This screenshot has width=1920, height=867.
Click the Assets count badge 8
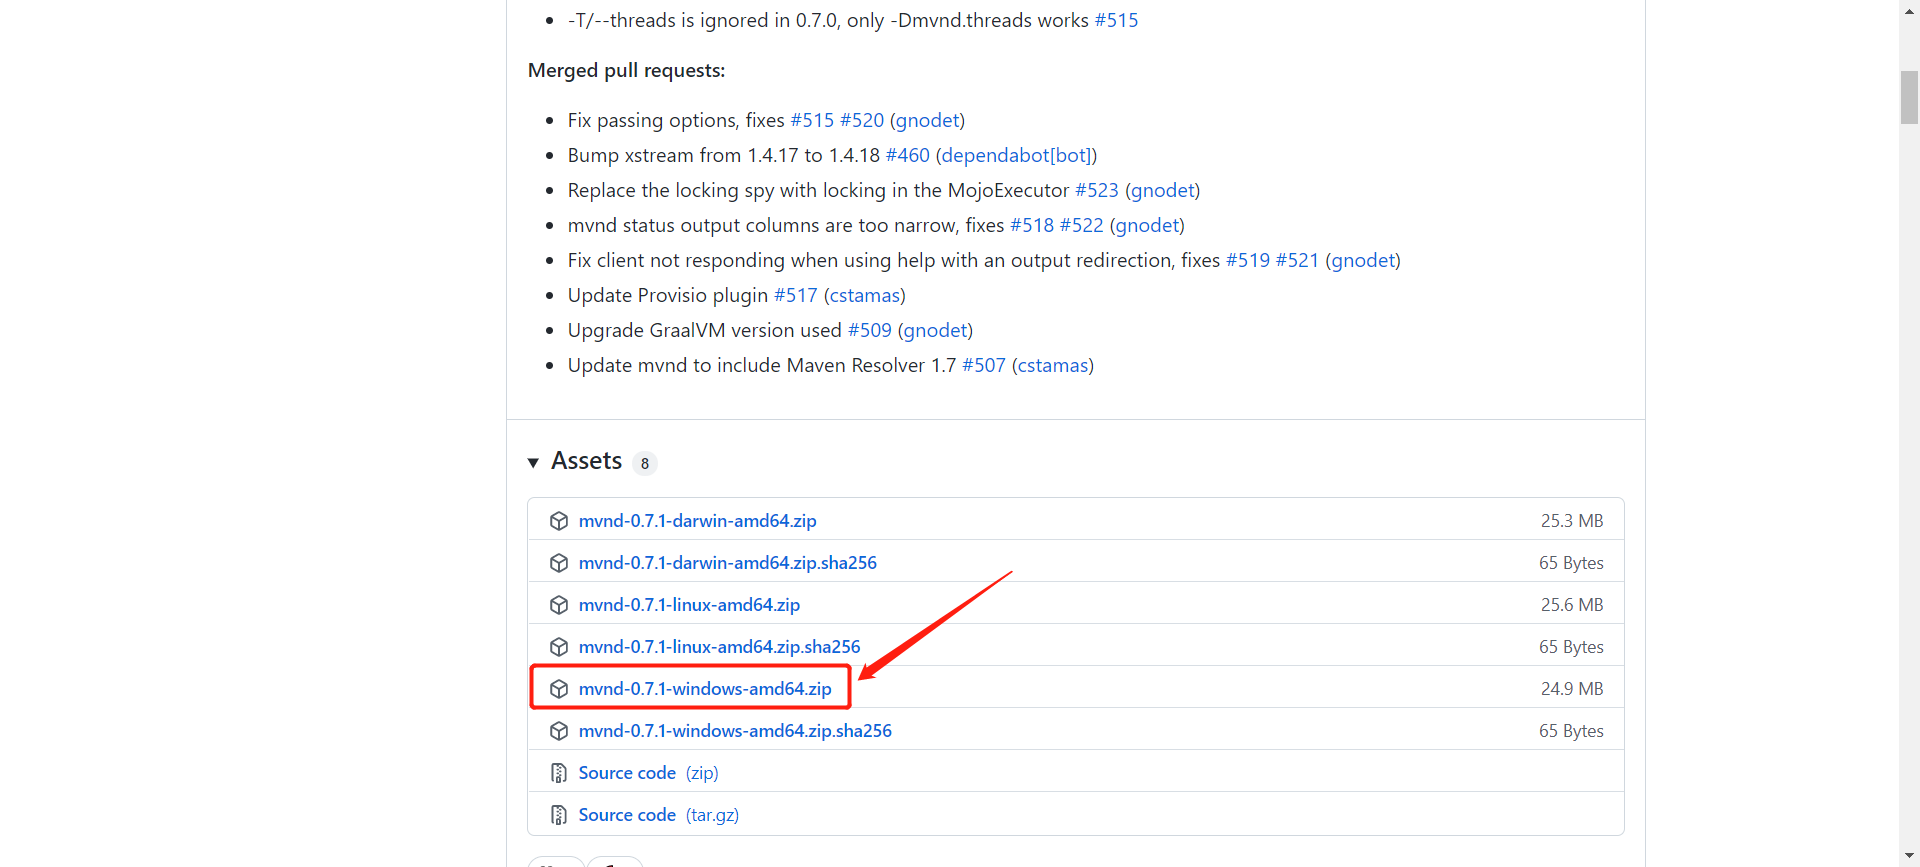645,463
